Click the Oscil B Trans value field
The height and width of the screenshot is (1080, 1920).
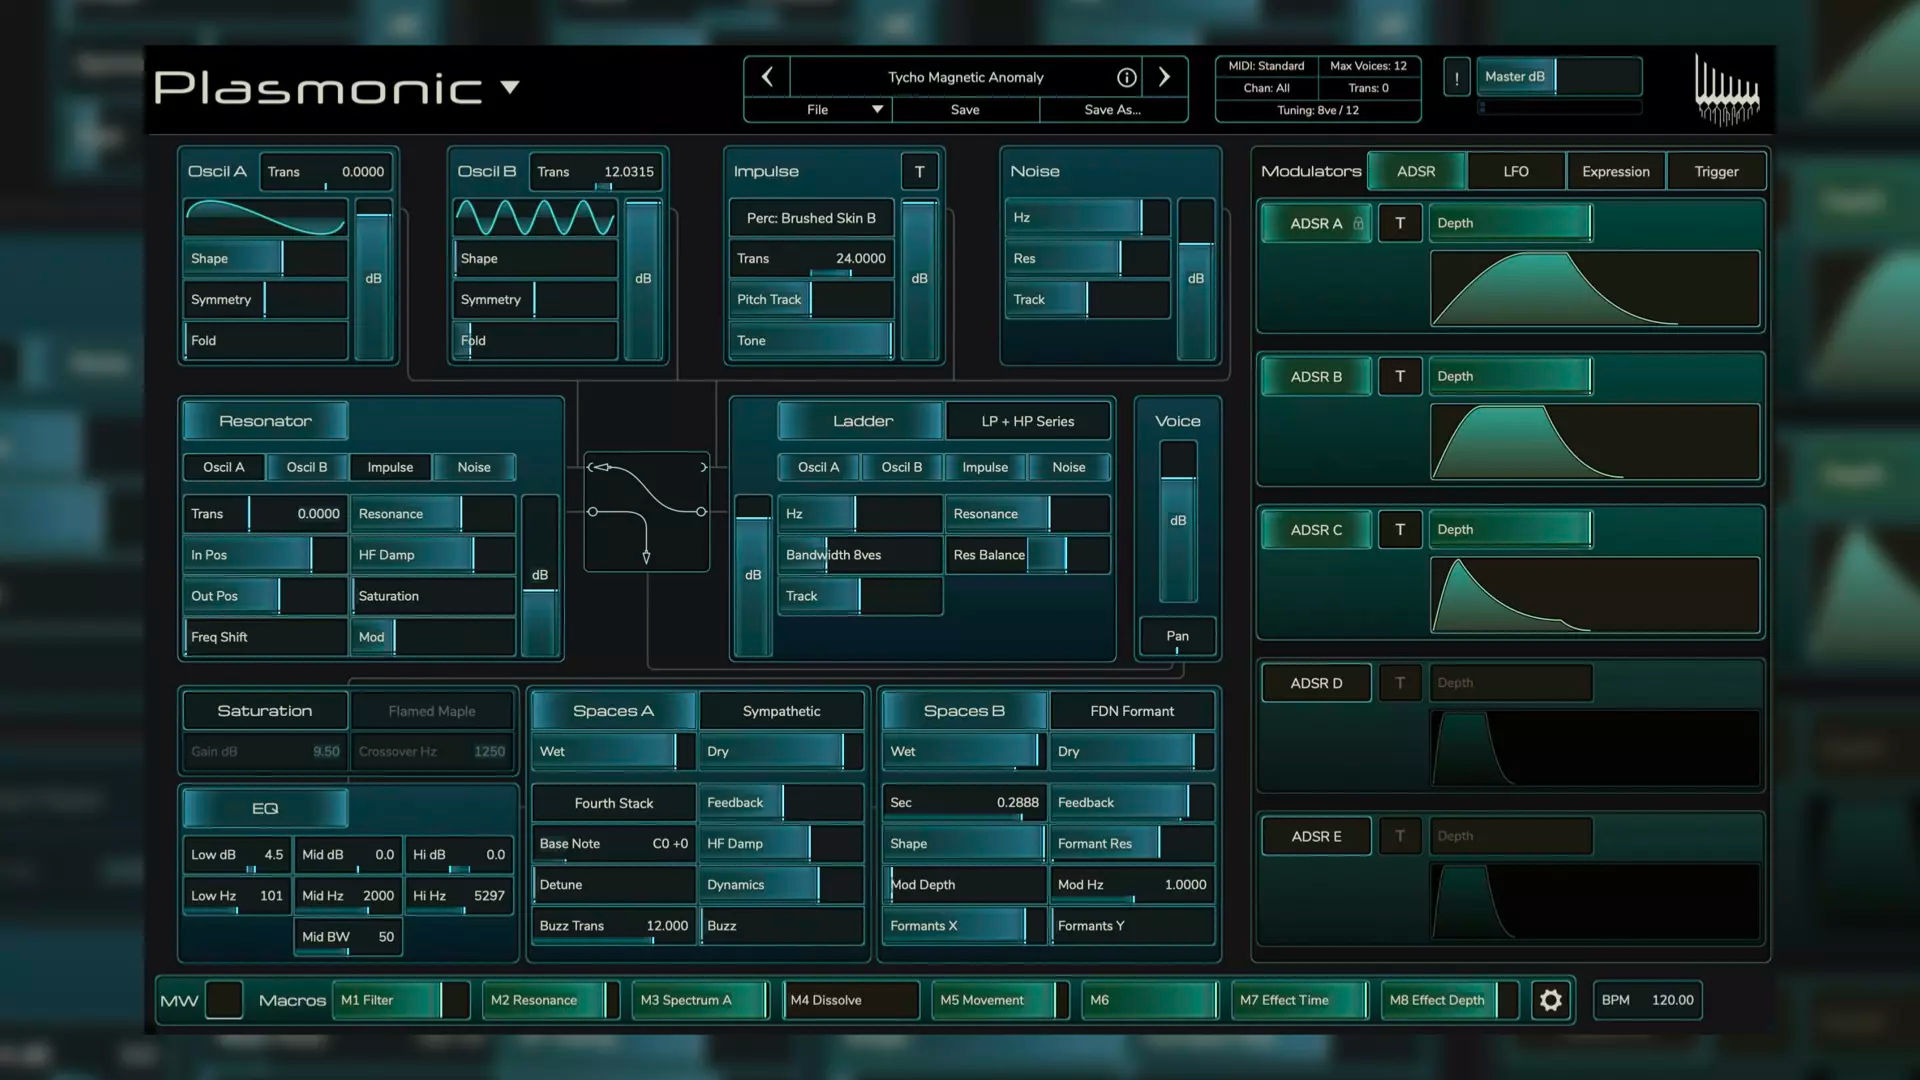click(595, 172)
